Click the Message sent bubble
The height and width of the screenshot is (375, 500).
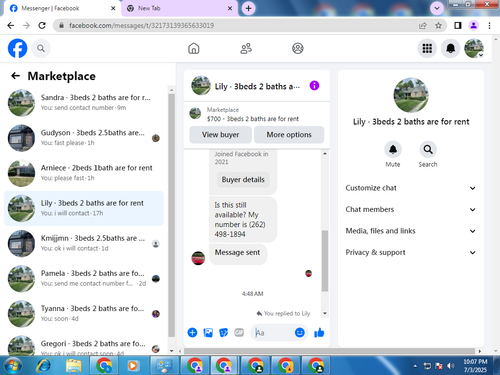tap(237, 253)
